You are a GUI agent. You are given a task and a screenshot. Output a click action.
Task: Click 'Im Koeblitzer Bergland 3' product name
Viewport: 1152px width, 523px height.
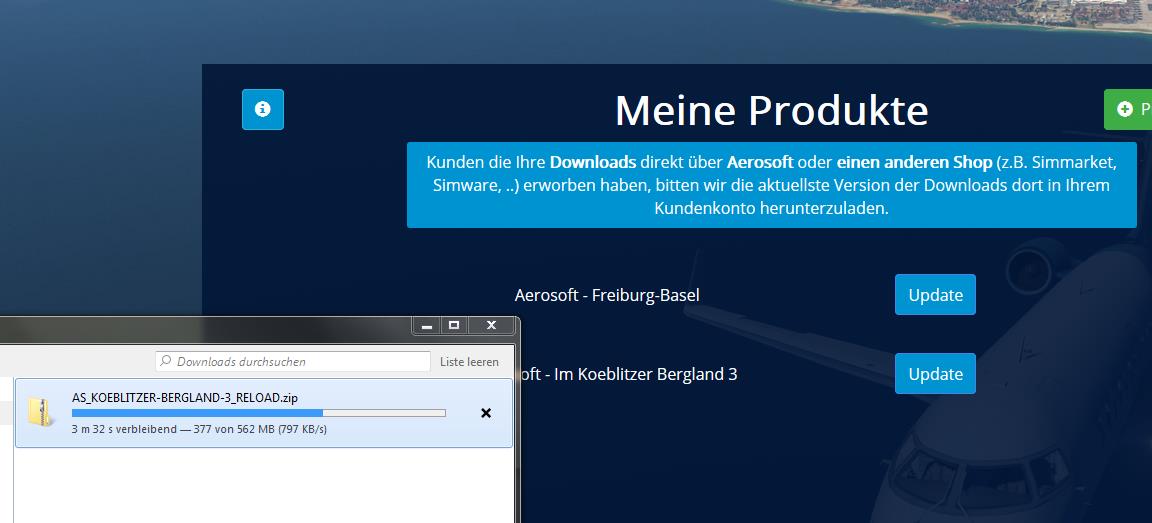click(646, 375)
